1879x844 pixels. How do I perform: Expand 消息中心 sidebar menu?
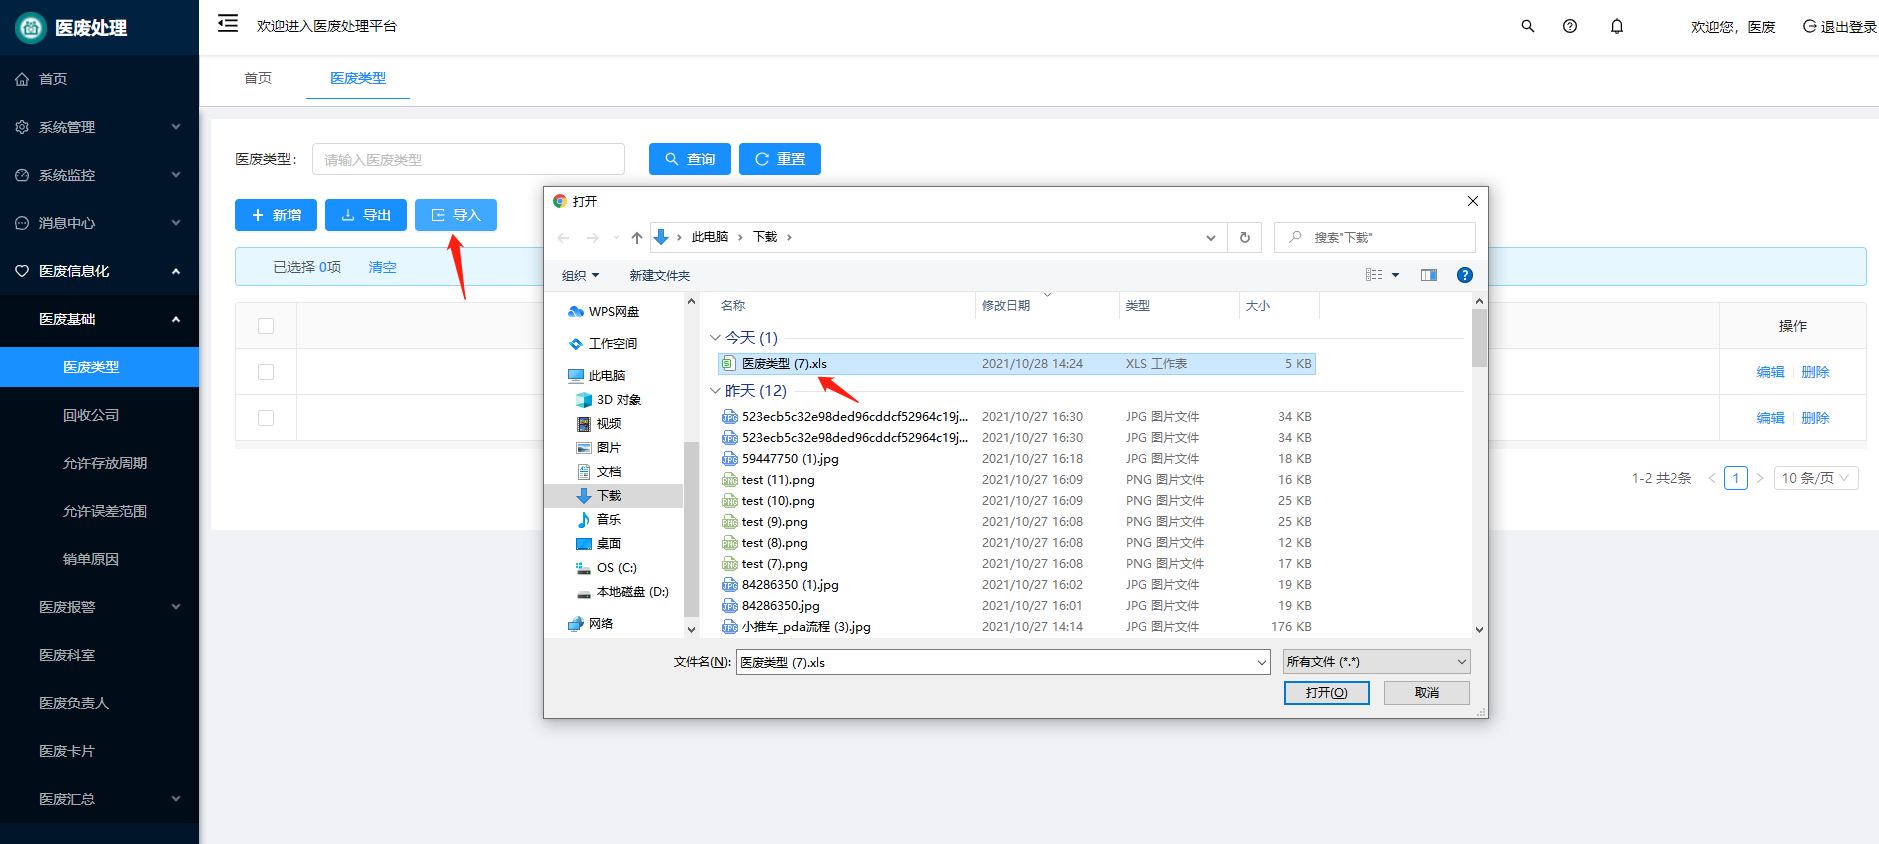(100, 223)
